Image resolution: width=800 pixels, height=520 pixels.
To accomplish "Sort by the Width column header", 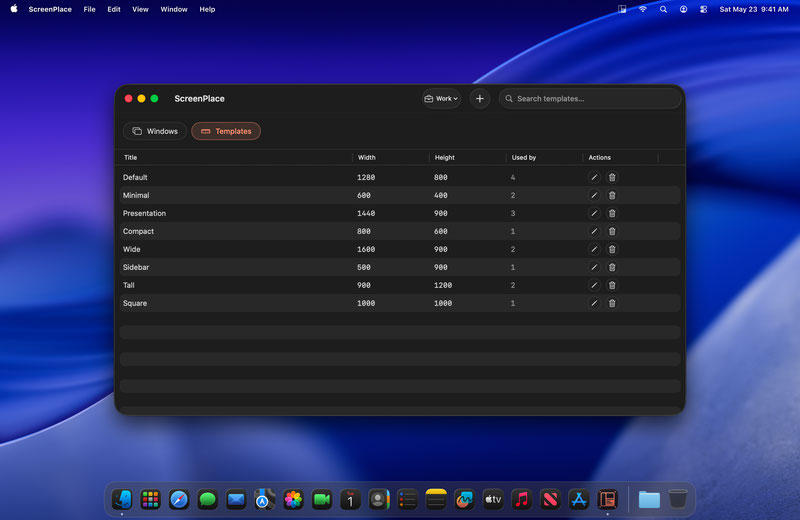I will click(x=366, y=157).
